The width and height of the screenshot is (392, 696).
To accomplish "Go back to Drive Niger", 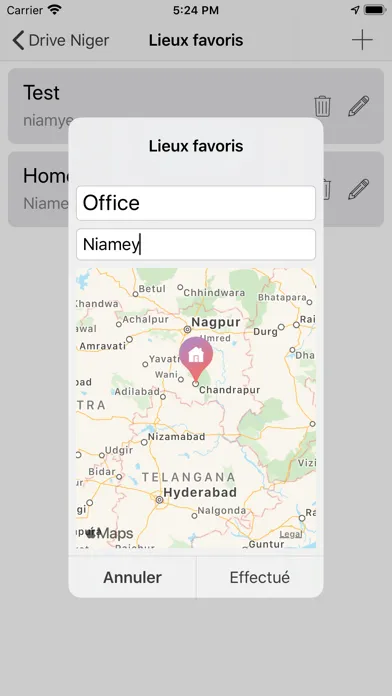I will click(x=60, y=40).
